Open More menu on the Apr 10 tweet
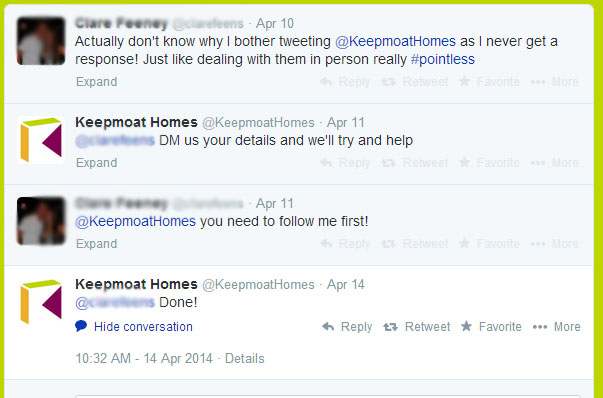The height and width of the screenshot is (398, 603). click(555, 82)
